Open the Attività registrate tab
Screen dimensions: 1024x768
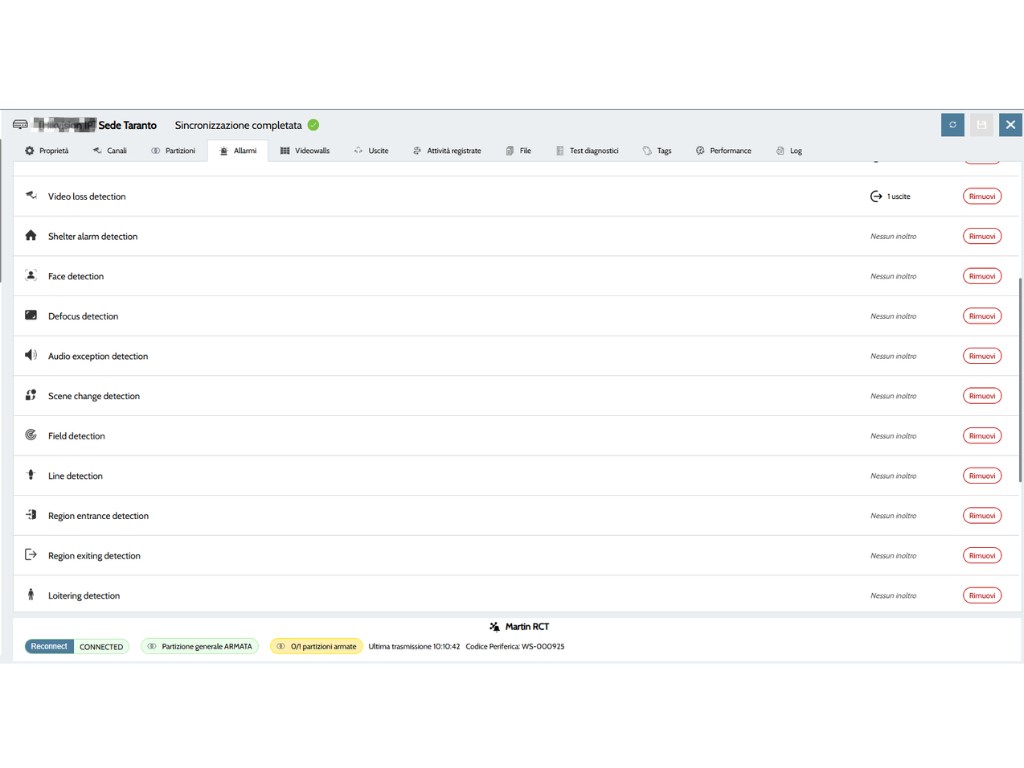tap(447, 151)
